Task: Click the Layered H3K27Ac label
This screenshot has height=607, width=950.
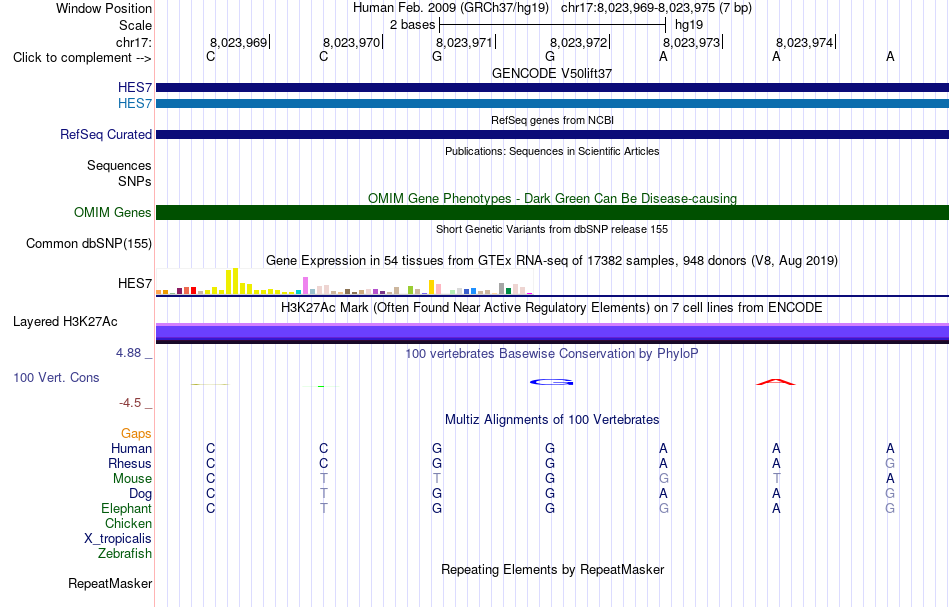Action: point(65,322)
